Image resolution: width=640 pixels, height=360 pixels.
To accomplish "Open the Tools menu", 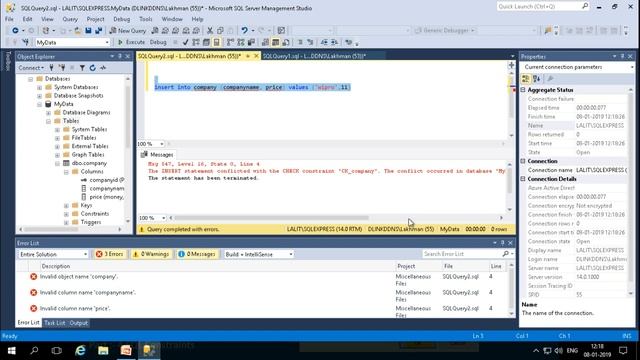I will pos(145,19).
